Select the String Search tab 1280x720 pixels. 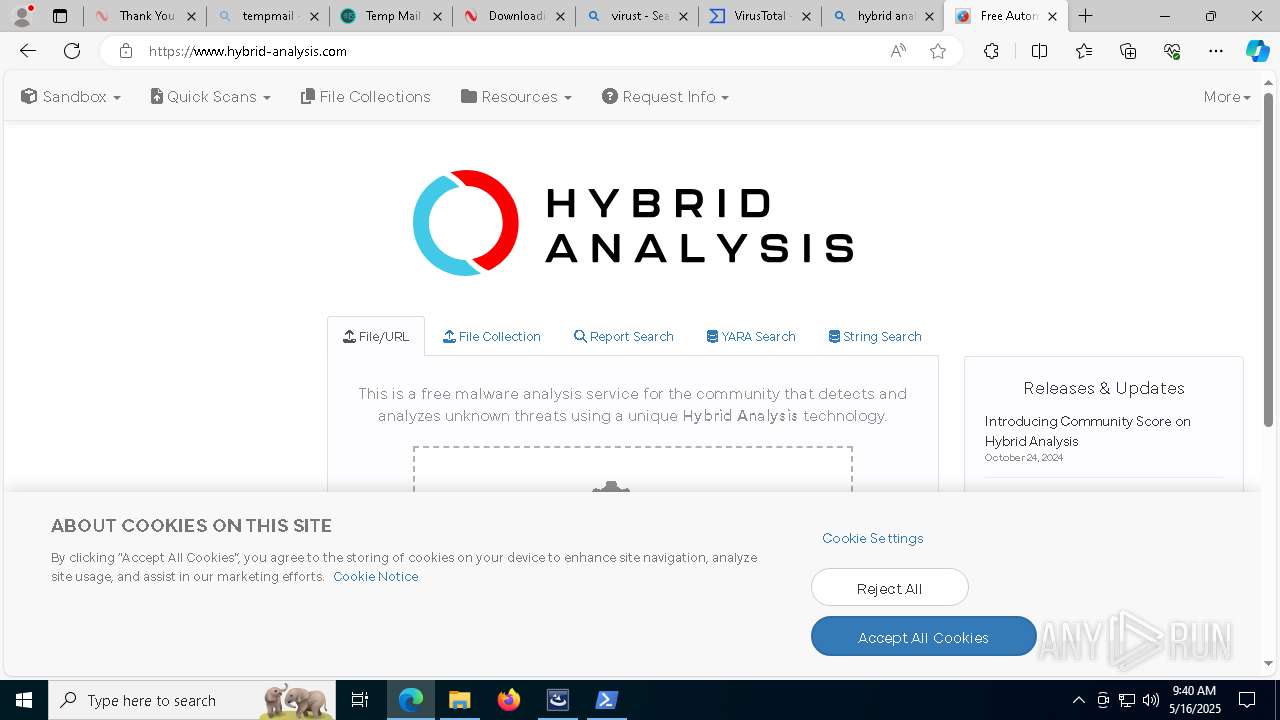click(x=875, y=337)
